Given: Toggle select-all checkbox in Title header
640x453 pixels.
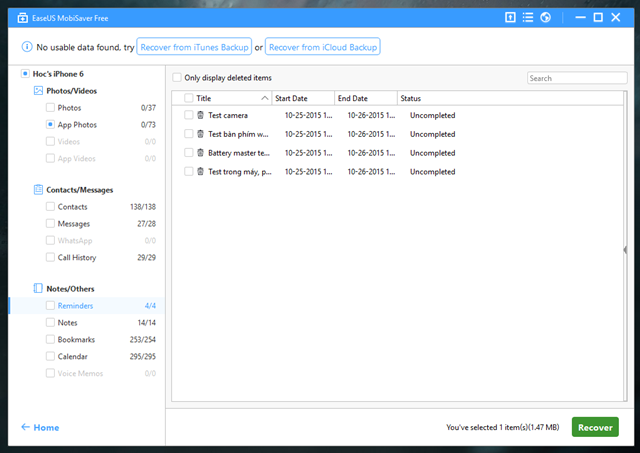Looking at the screenshot, I should tap(189, 98).
